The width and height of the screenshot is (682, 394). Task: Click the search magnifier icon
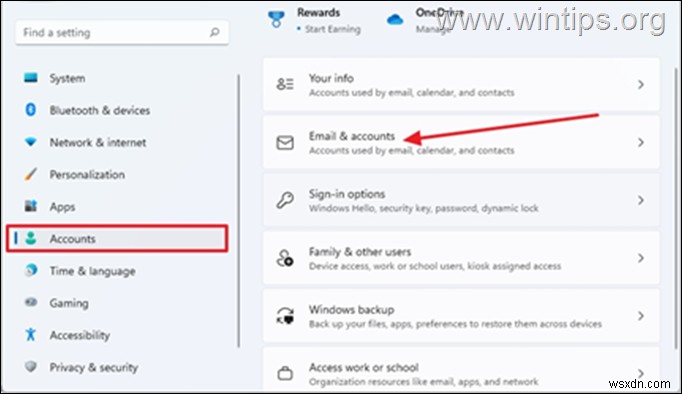coord(214,32)
